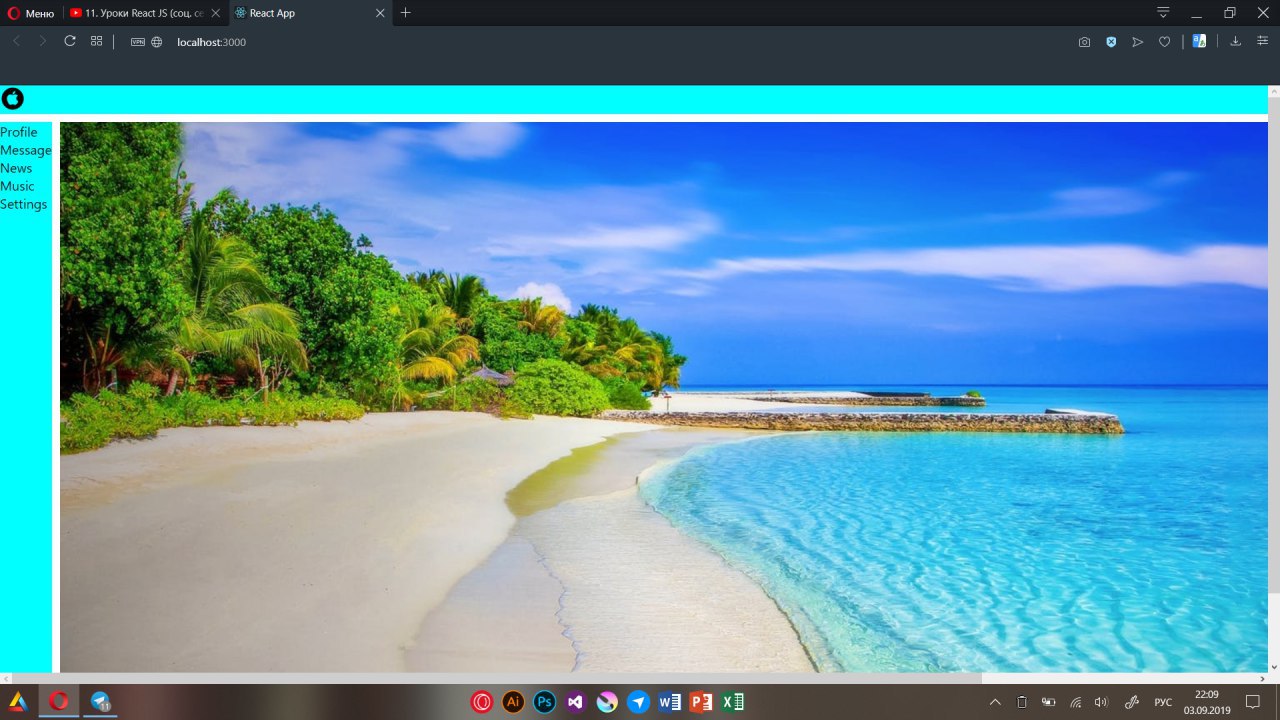Viewport: 1280px width, 720px height.
Task: Open Settings from the sidebar
Action: pos(24,204)
